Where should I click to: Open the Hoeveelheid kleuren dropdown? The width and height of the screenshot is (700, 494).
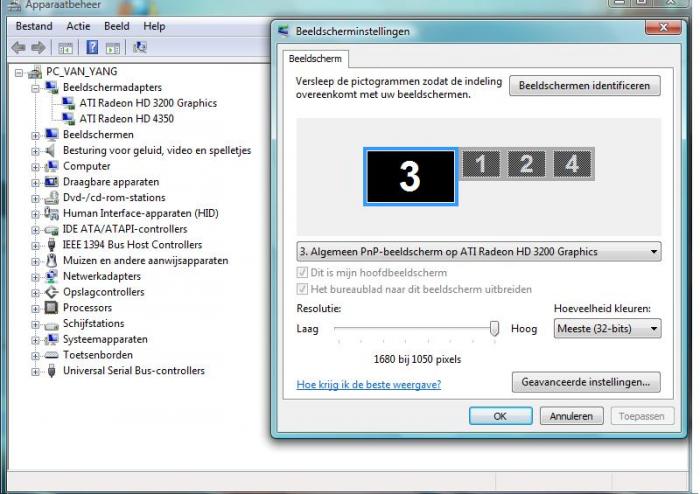[x=607, y=328]
